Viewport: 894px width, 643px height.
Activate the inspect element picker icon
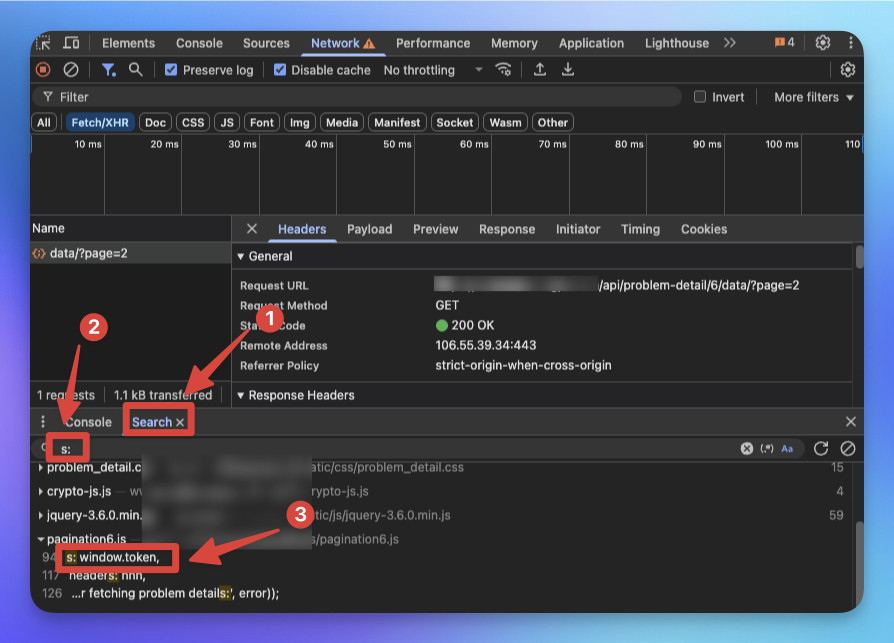(x=43, y=43)
